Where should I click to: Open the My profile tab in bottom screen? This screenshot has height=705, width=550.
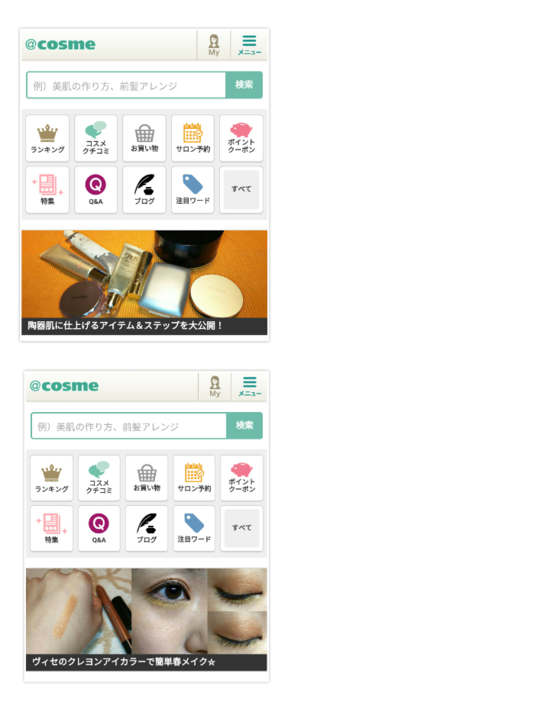[x=215, y=386]
